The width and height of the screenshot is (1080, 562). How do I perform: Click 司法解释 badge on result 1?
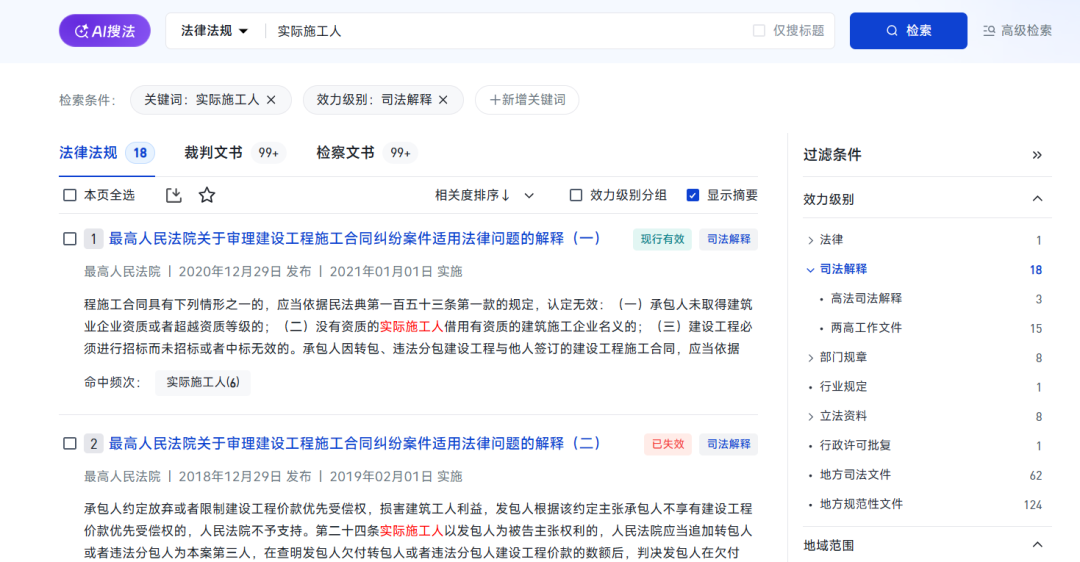(x=729, y=239)
